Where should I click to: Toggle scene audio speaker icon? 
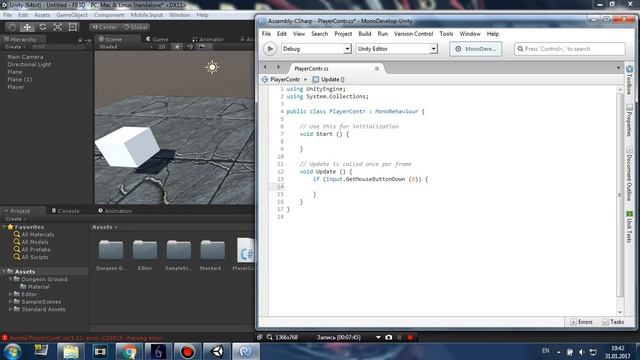190,47
